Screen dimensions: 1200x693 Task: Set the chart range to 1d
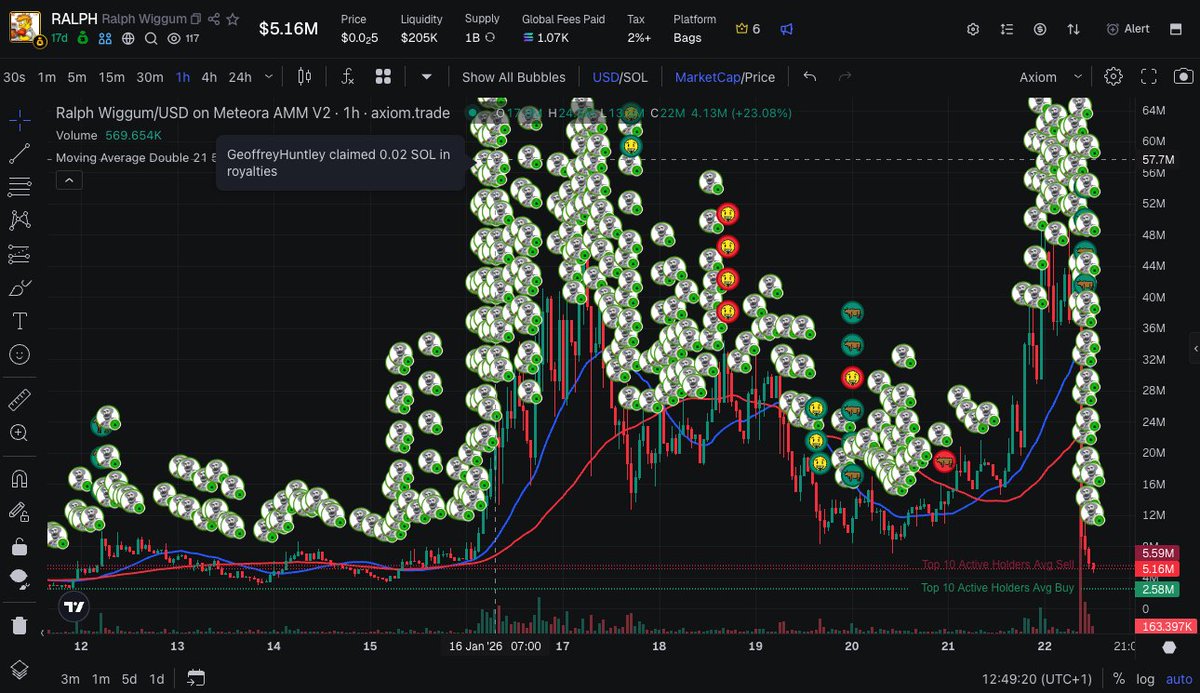(x=157, y=679)
